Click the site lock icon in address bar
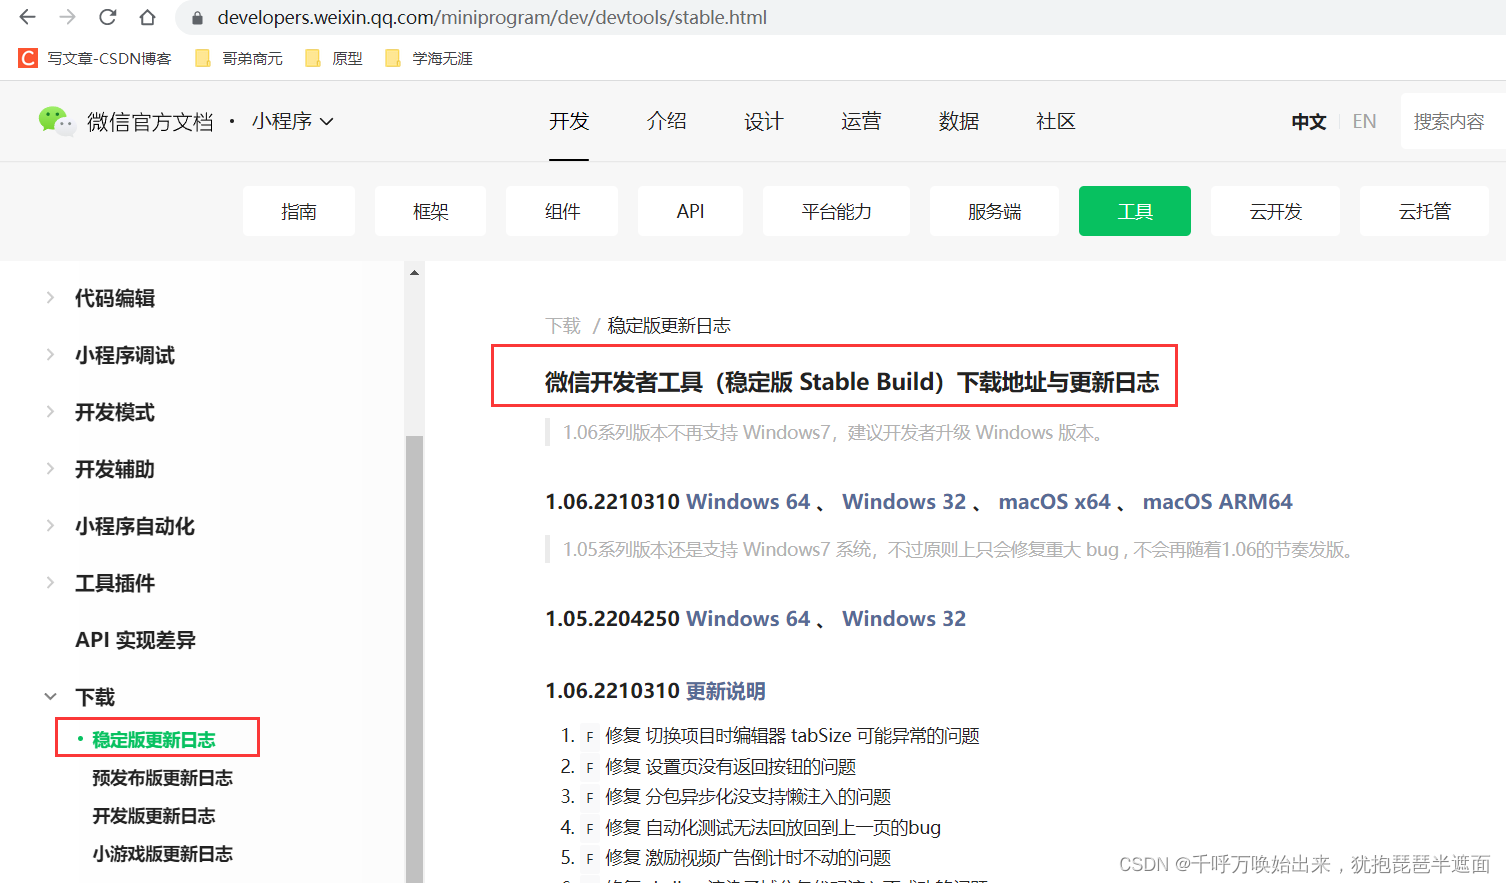1506x883 pixels. 197,18
